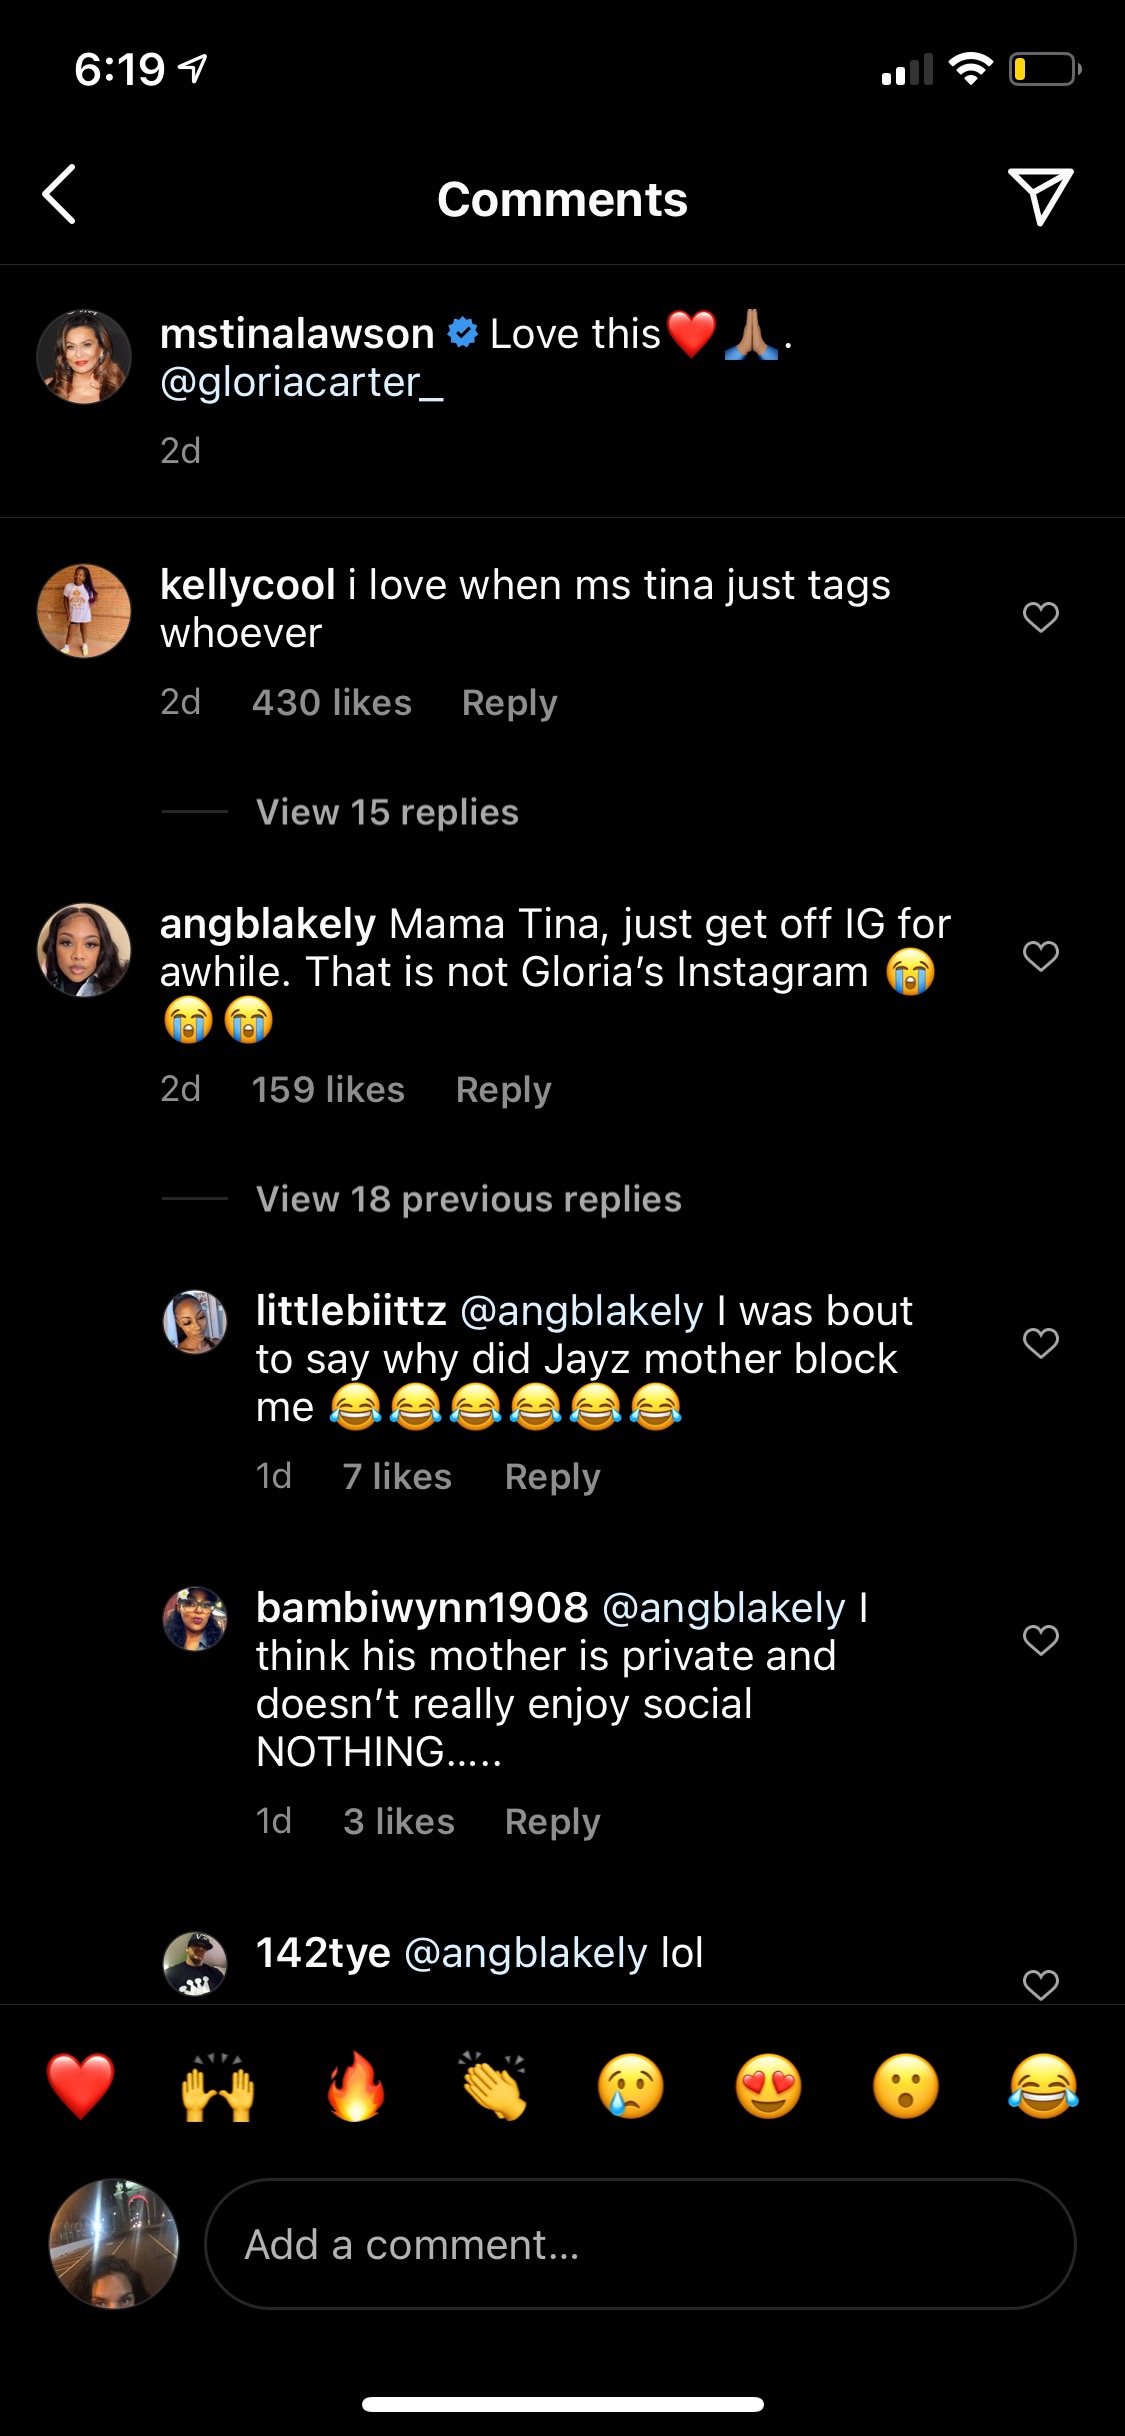
Task: View the 430 likes on kellycool's comment
Action: [x=331, y=703]
